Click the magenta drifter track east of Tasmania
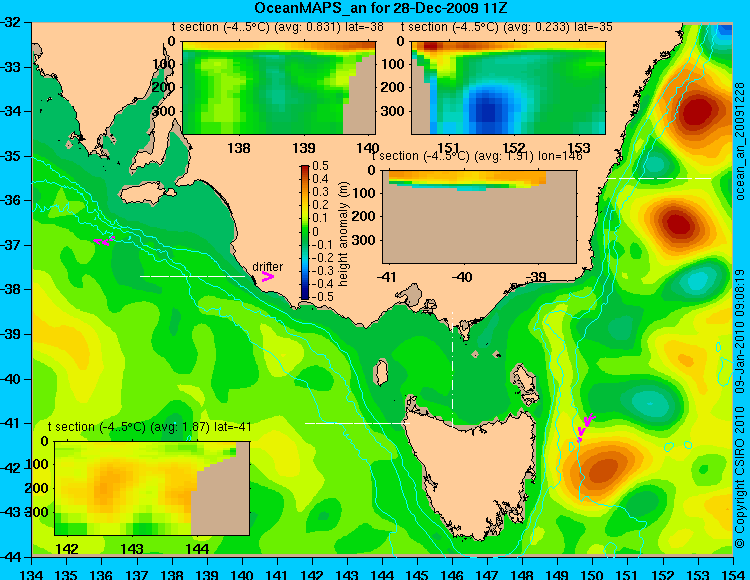 click(585, 427)
